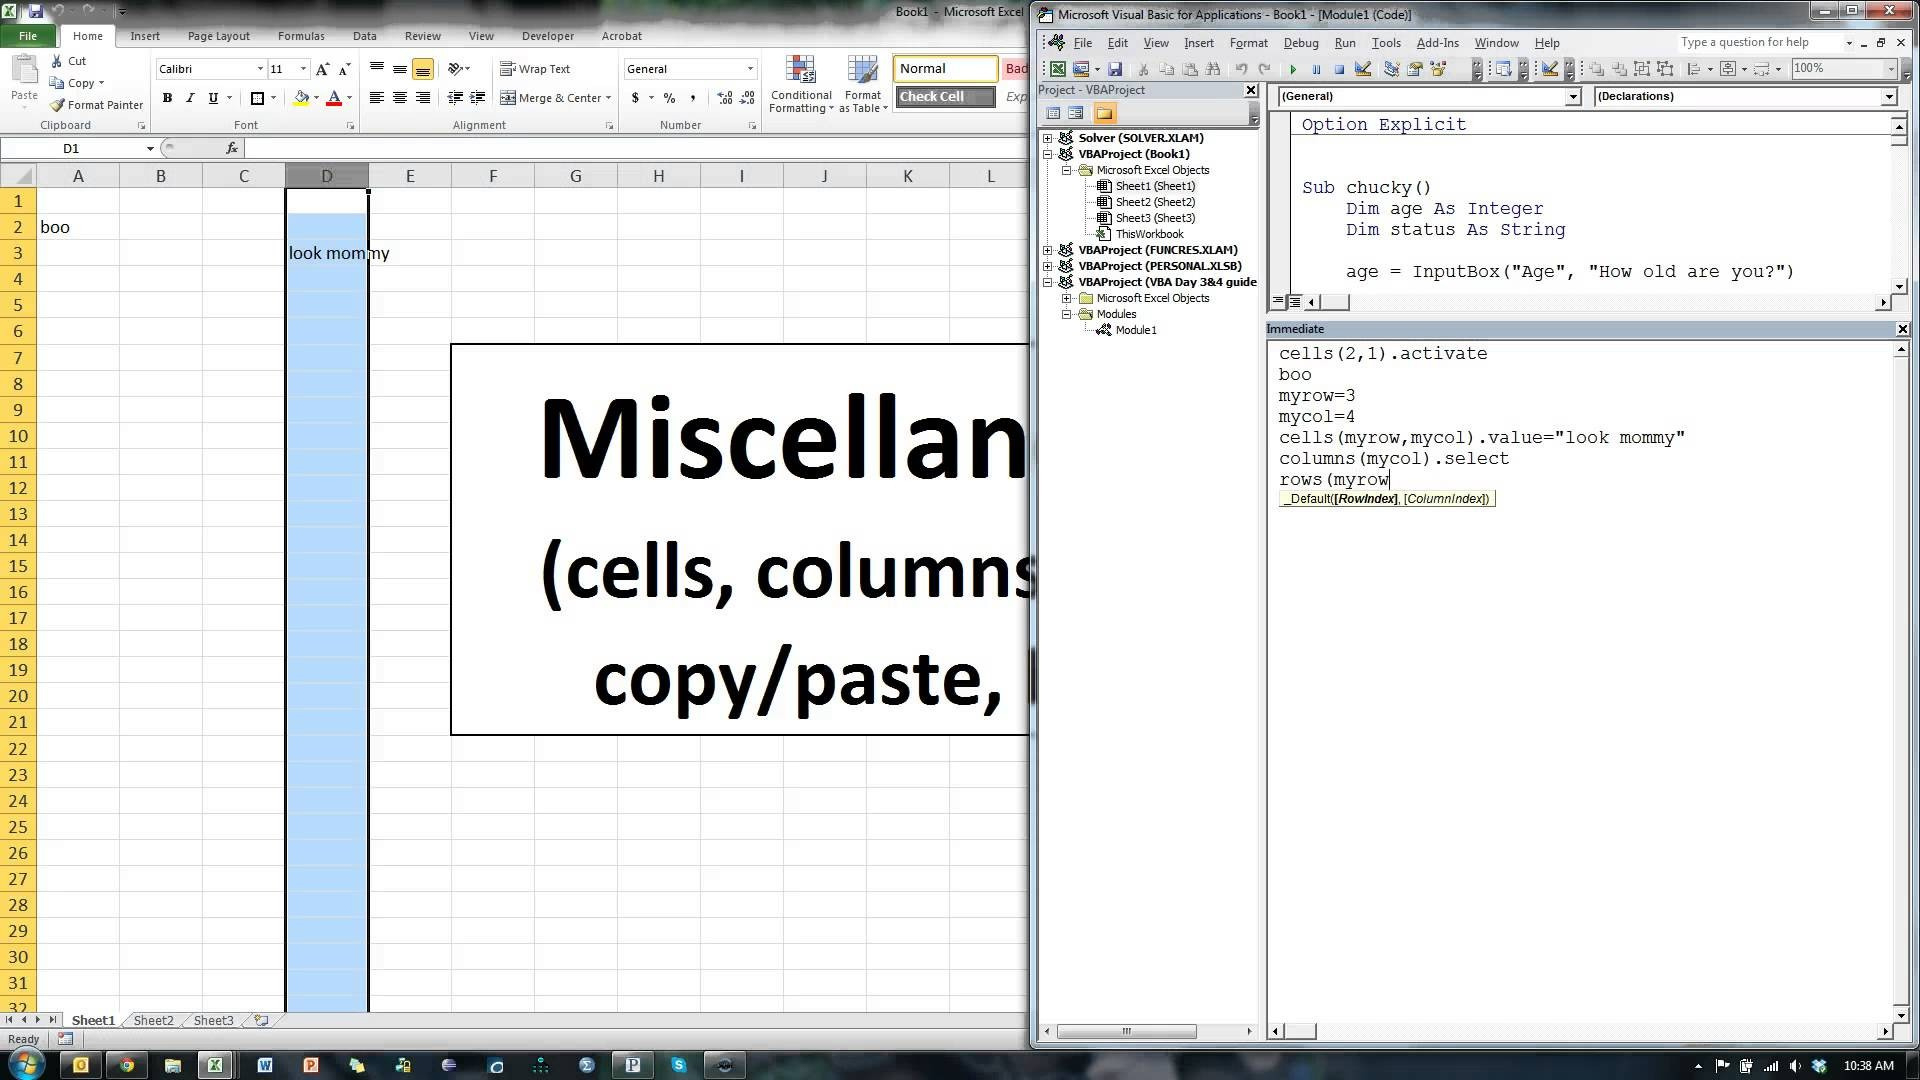Open the (General) object dropdown
Image resolution: width=1920 pixels, height=1080 pixels.
coord(1572,97)
